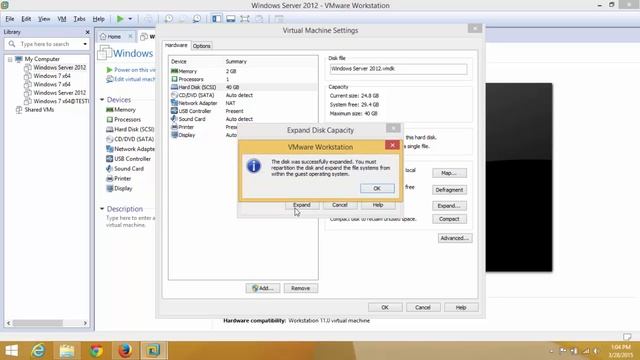
Task: Click Printer icon in Devices summary
Action: (109, 178)
